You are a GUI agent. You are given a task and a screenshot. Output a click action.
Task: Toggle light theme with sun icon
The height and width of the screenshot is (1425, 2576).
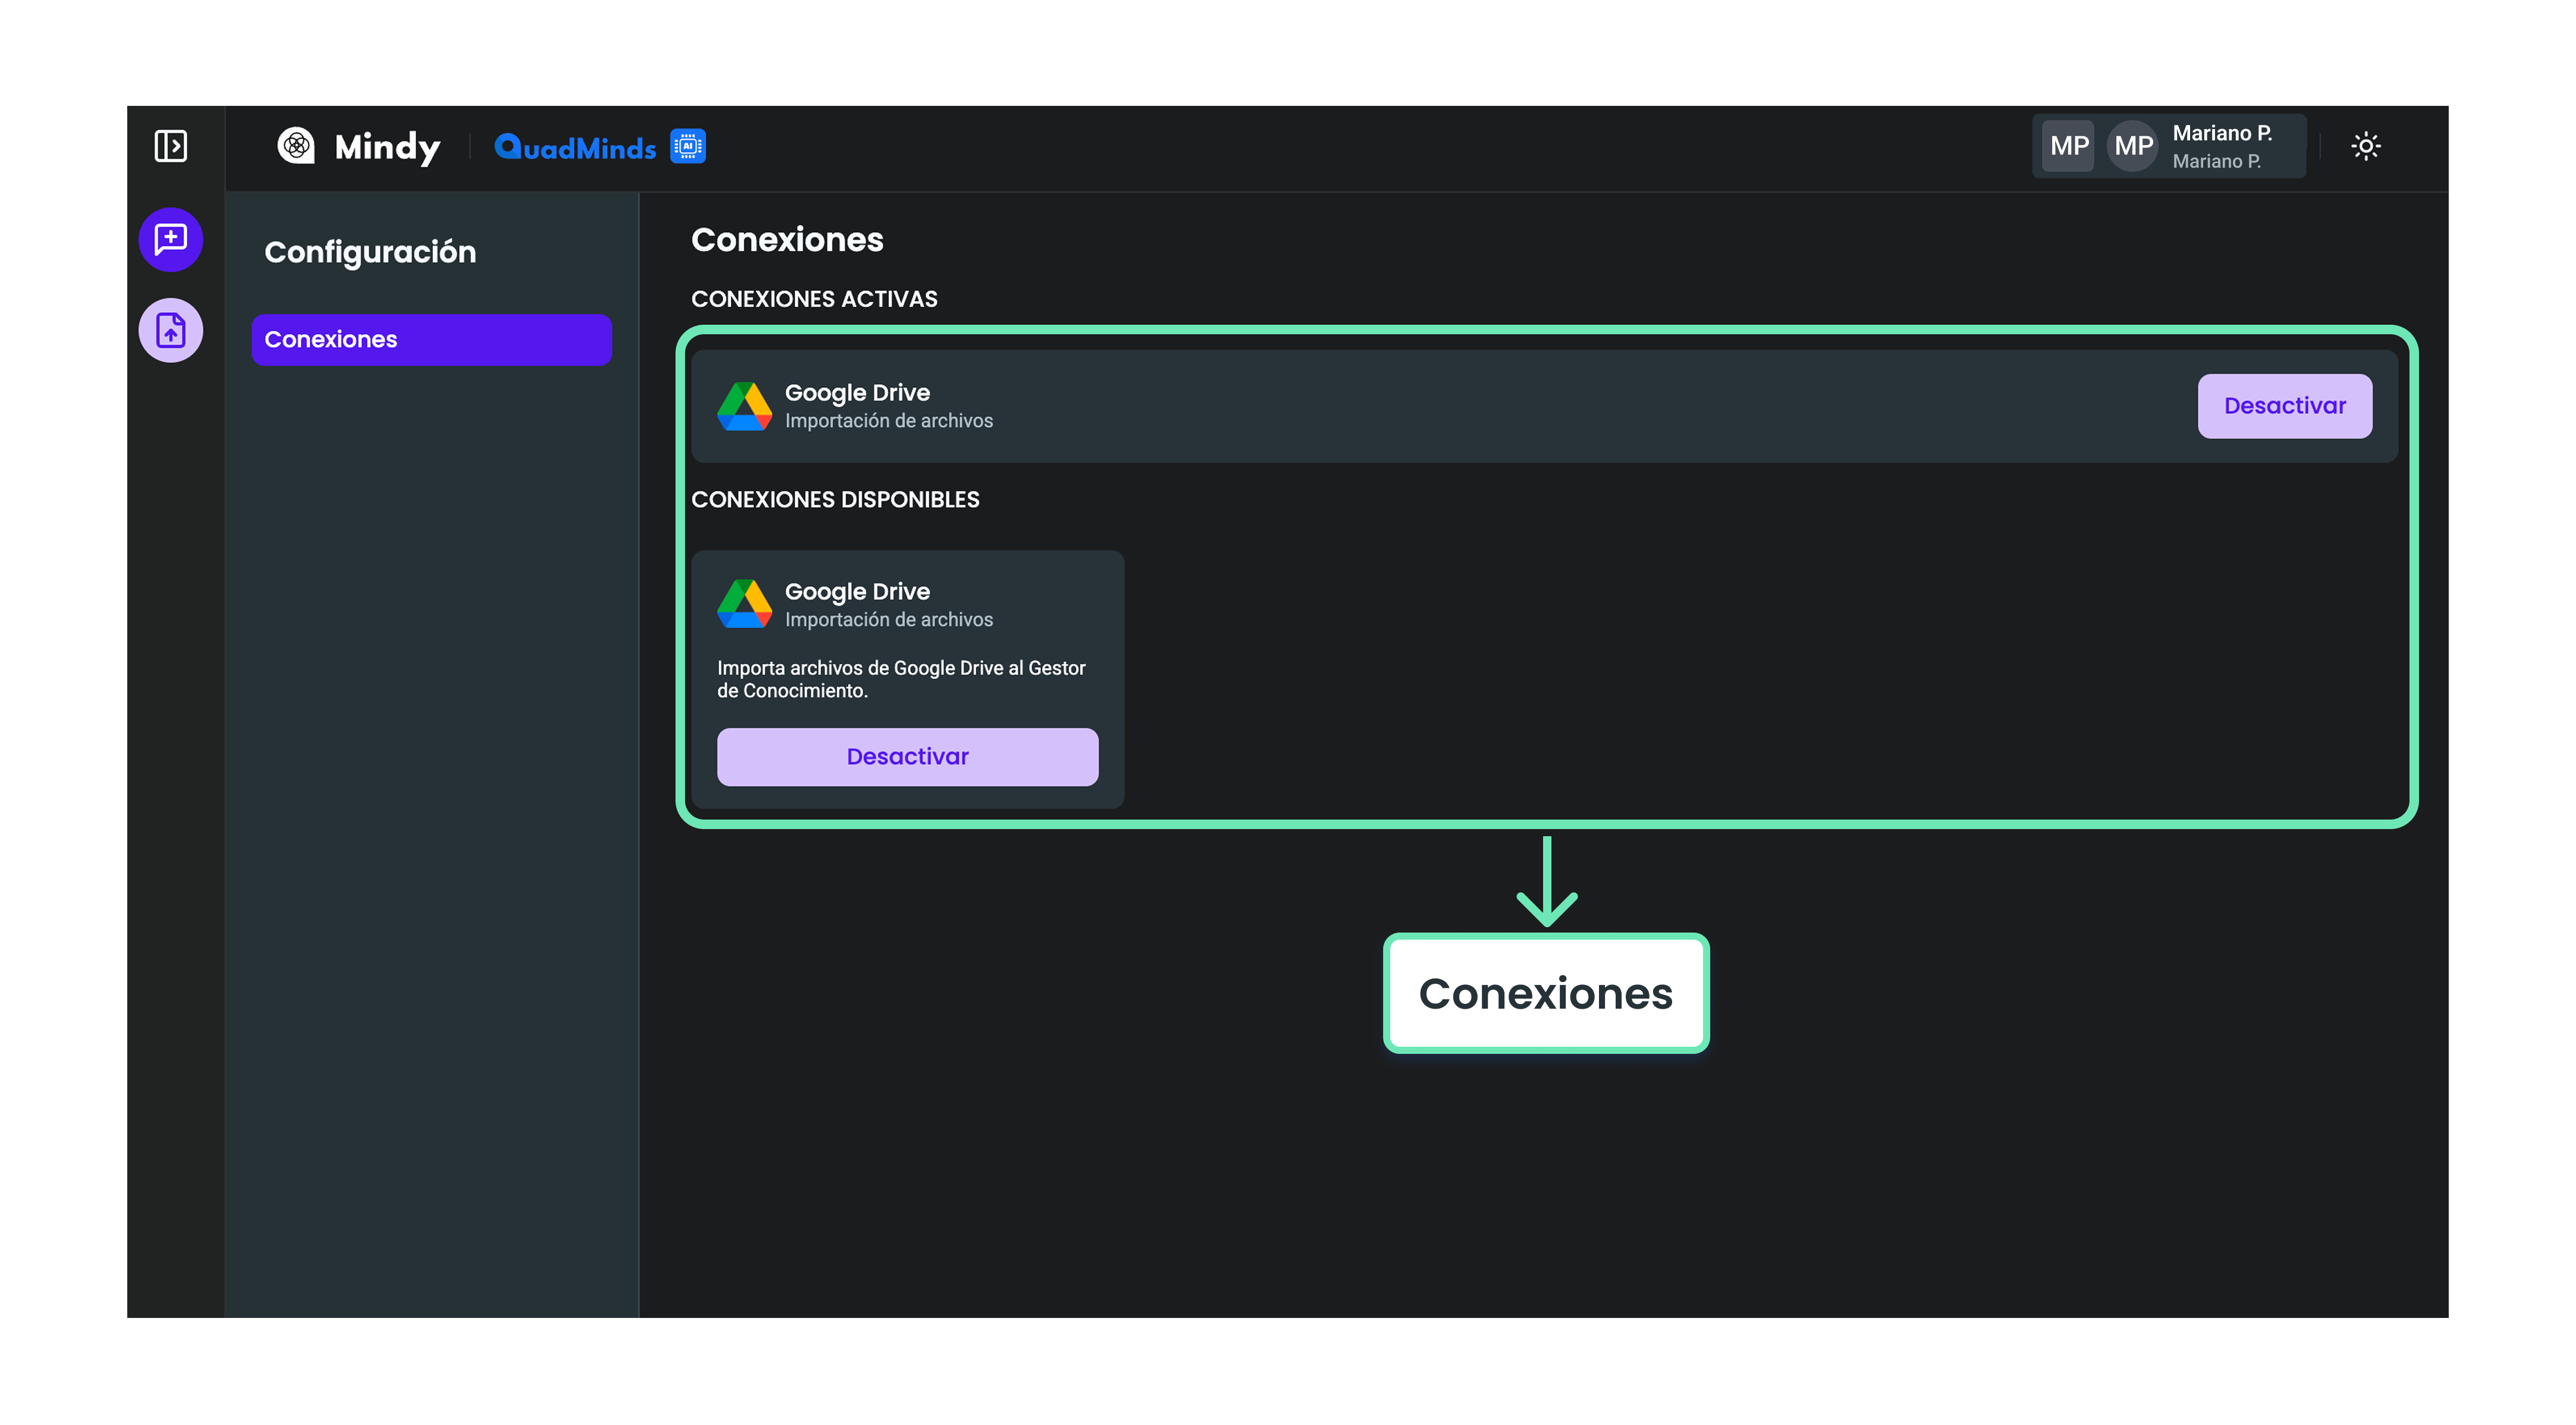pyautogui.click(x=2365, y=146)
